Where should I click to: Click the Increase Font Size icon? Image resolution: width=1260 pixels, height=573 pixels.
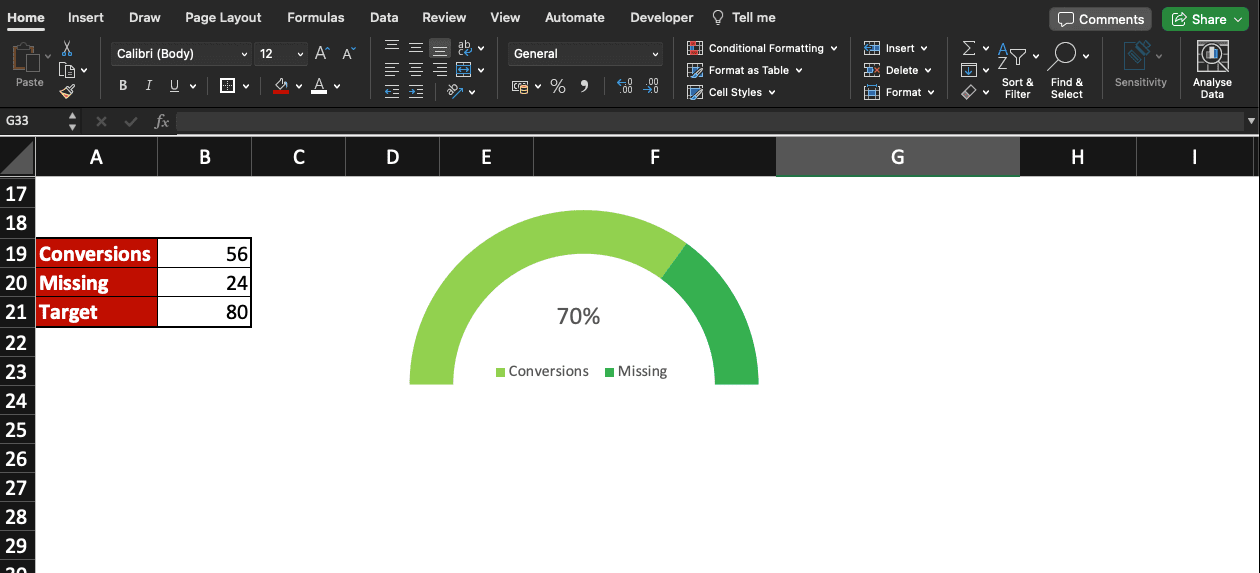pos(322,54)
